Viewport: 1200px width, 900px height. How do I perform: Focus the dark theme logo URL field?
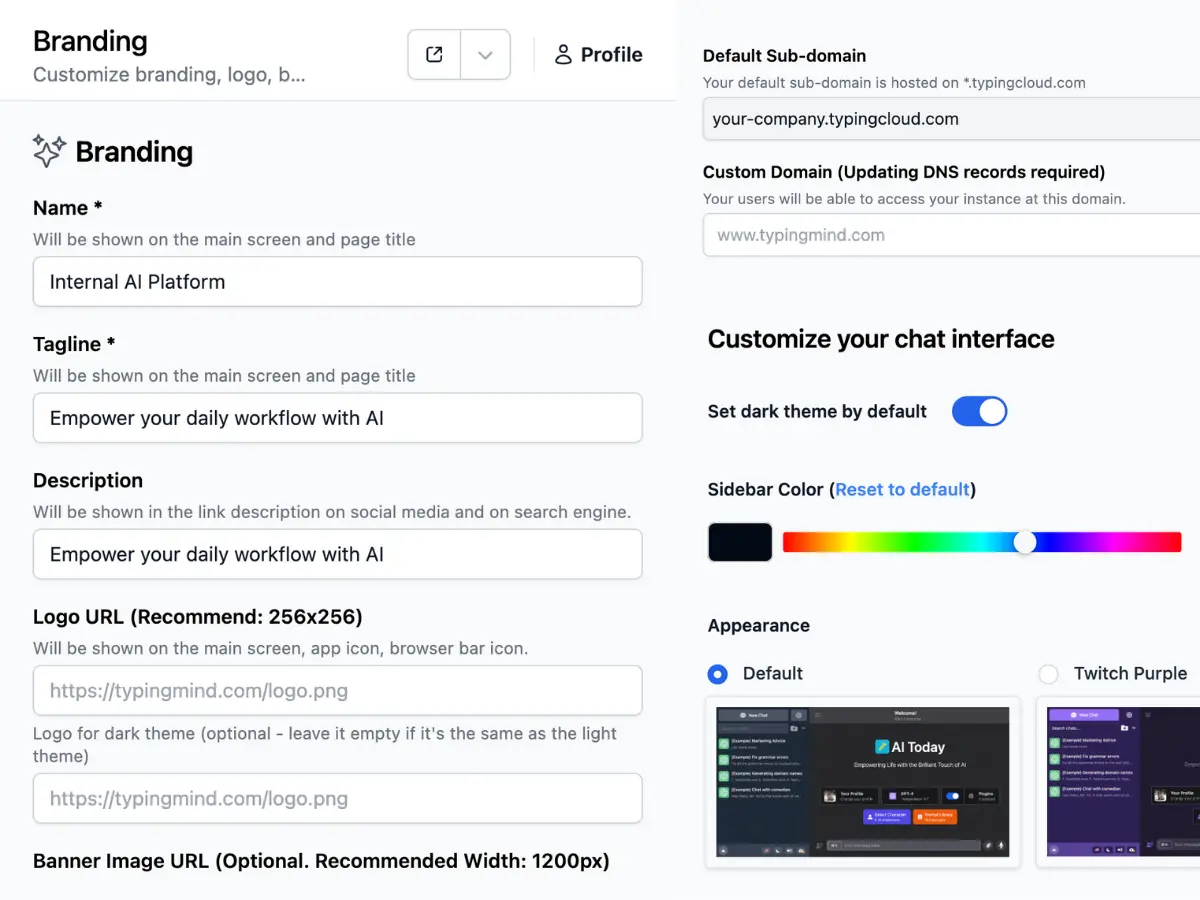[338, 798]
